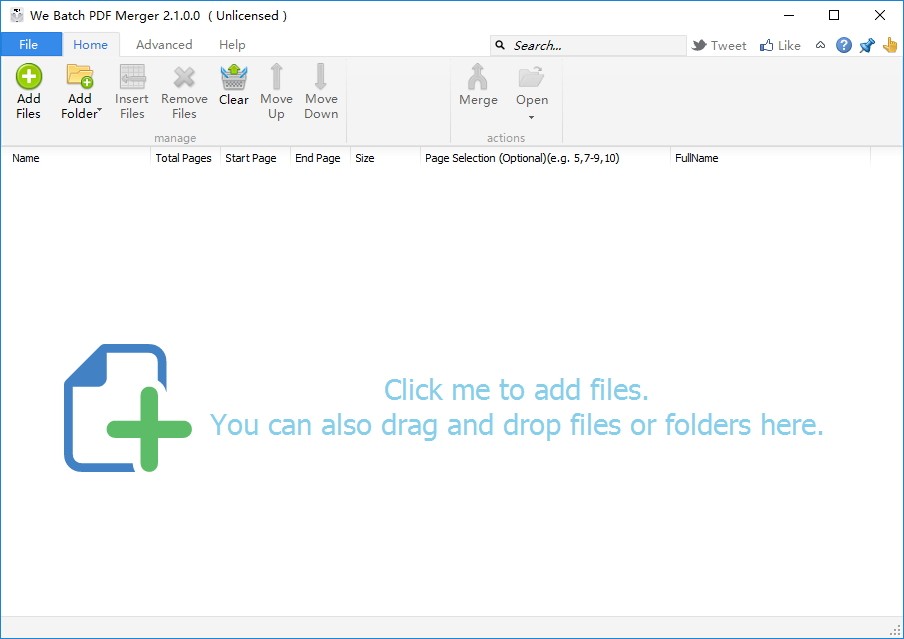Click the Tweet link
This screenshot has width=904, height=639.
coord(719,45)
